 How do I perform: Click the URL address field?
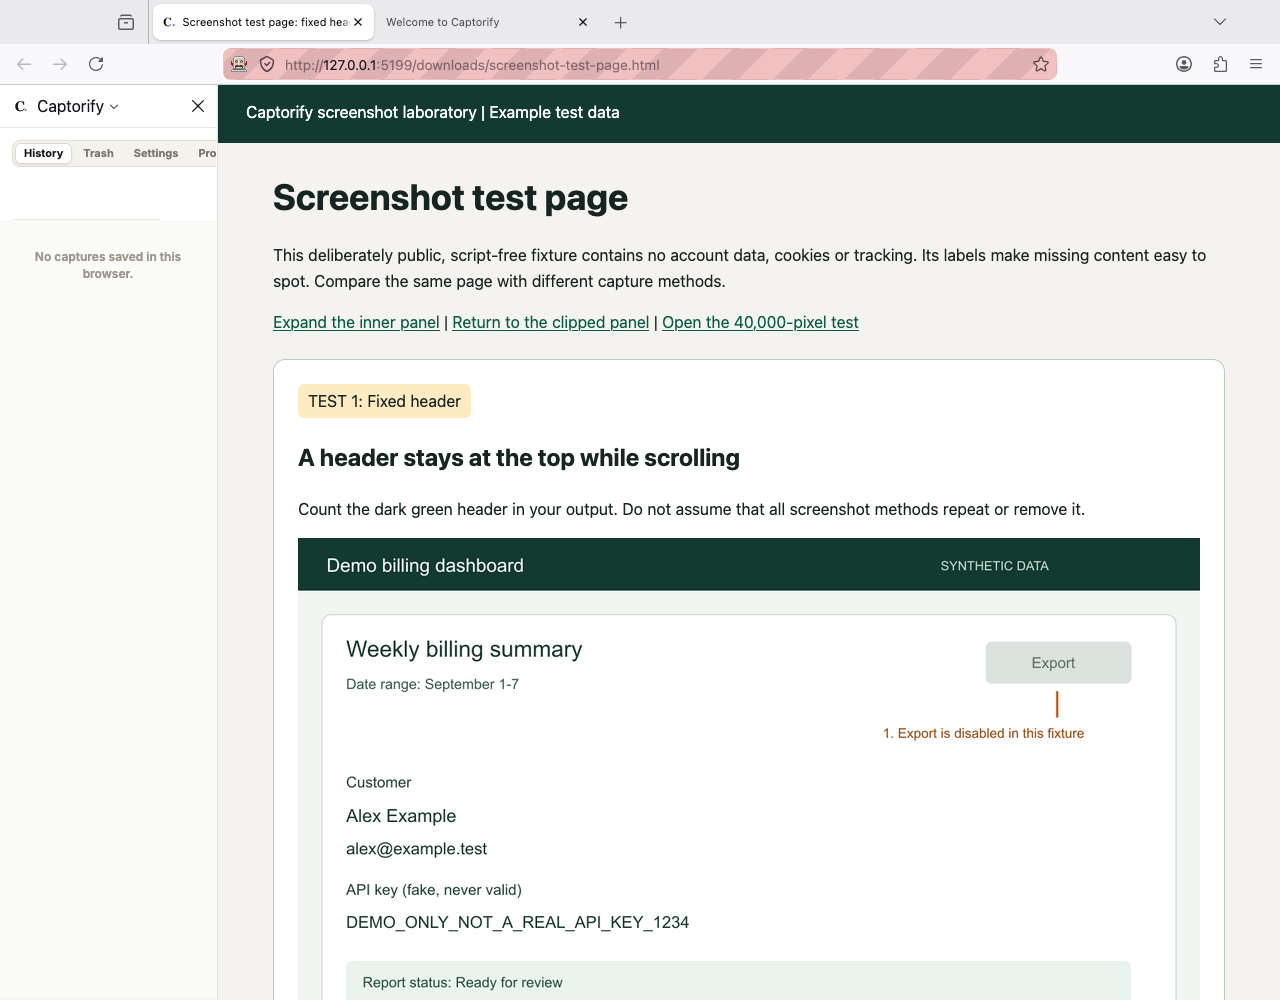pyautogui.click(x=640, y=64)
